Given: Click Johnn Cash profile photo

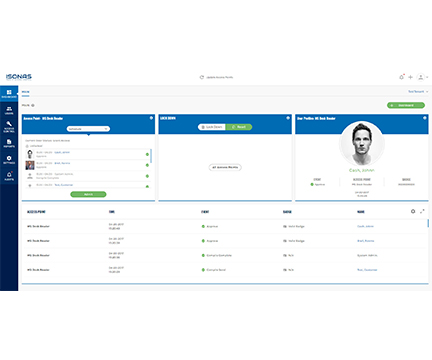Looking at the screenshot, I should coord(362,144).
